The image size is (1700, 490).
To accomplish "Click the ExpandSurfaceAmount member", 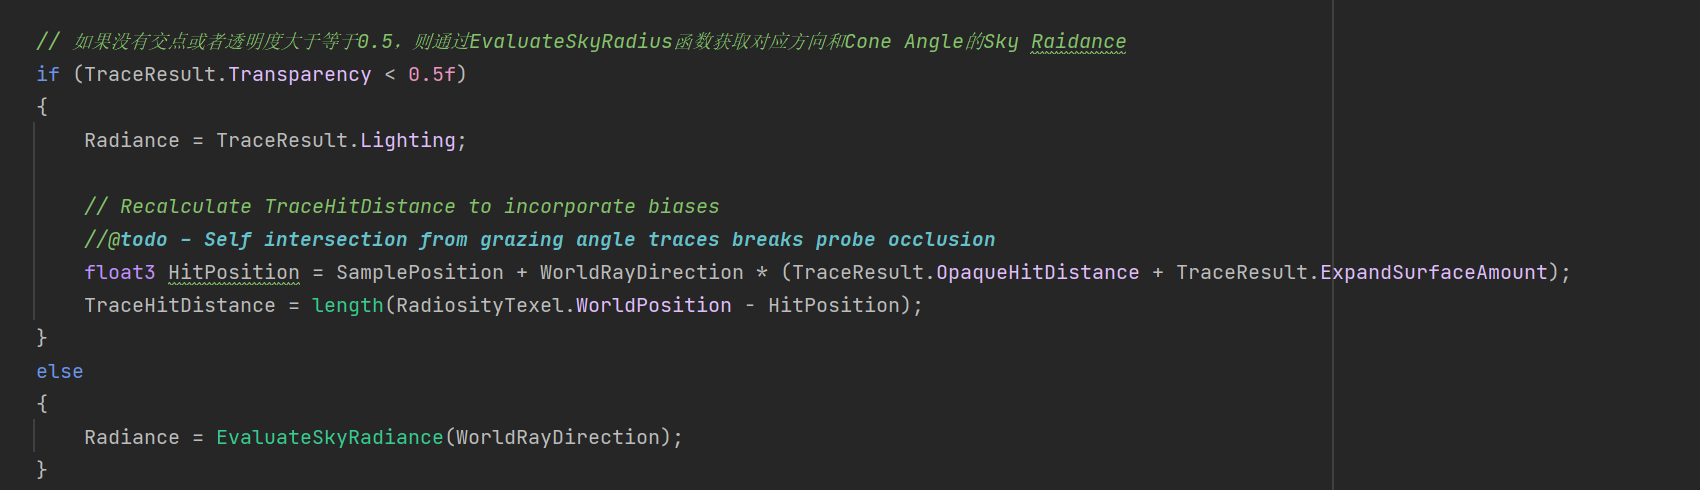I will tap(1434, 272).
